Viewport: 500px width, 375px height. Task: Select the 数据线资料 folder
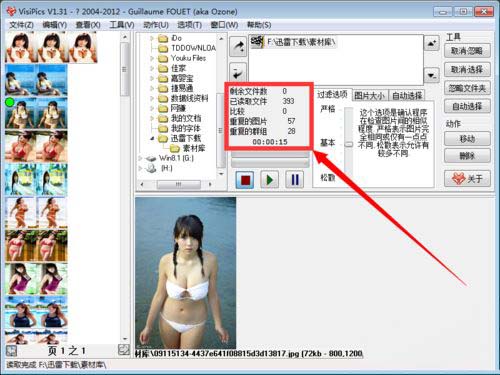click(183, 98)
